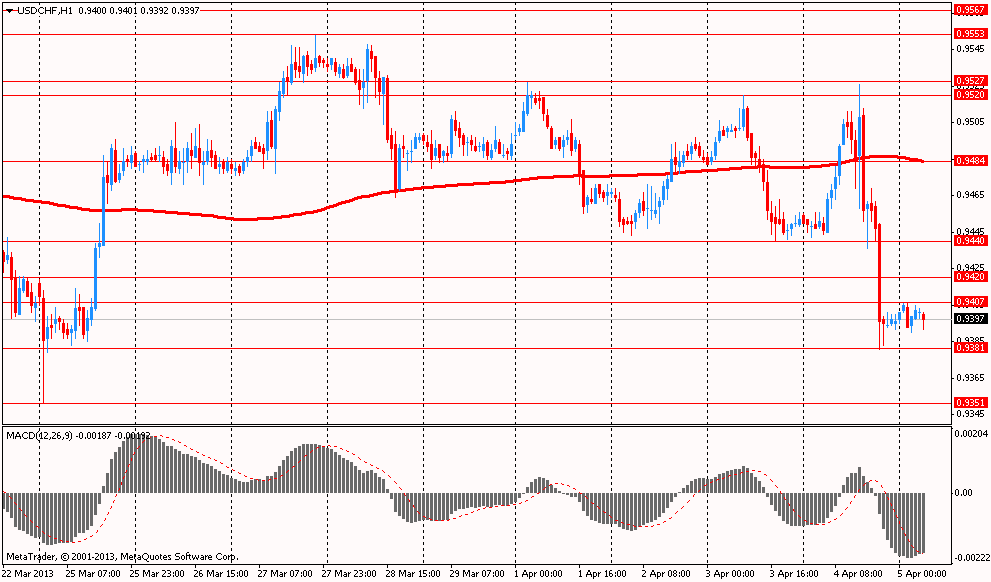Screen dimensions: 991x582
Task: Select the USDCHF,H1 chart title
Action: pos(45,11)
